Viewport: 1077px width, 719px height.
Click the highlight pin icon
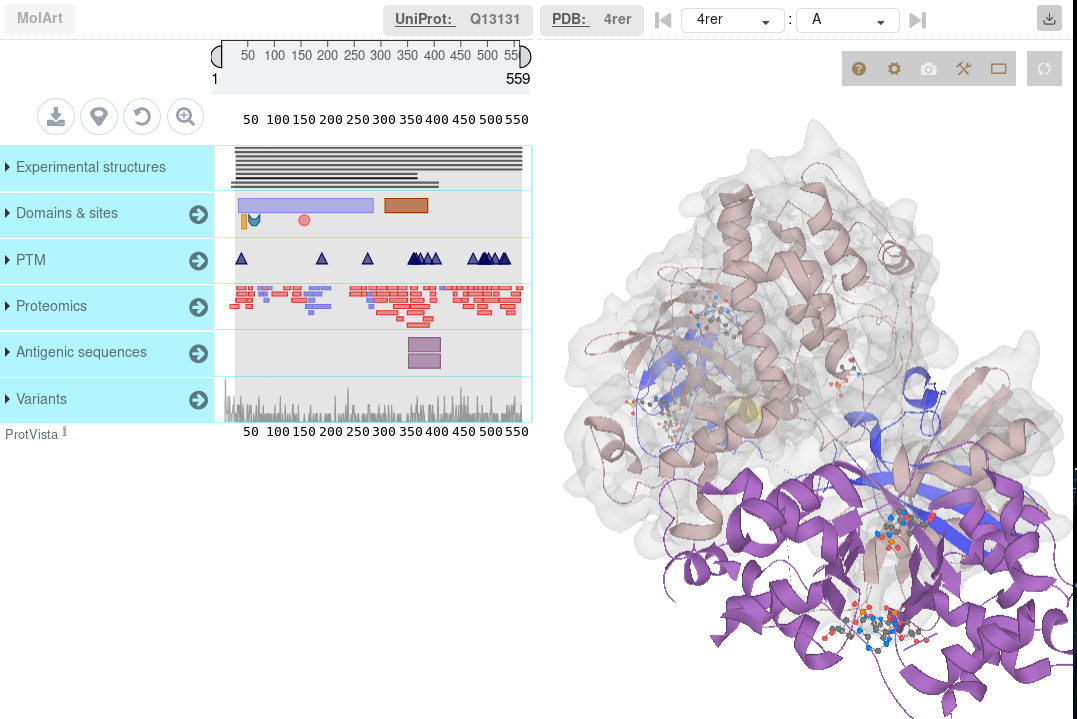(x=99, y=116)
